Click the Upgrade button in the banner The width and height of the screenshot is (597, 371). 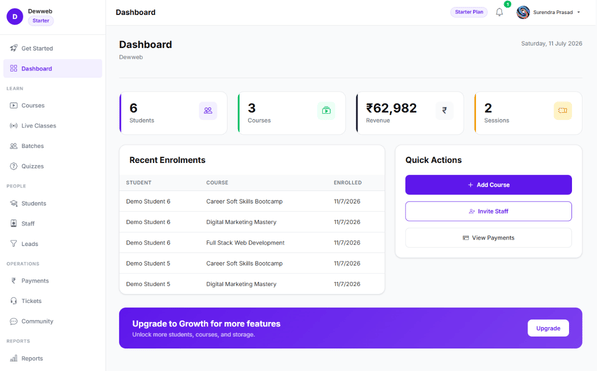548,328
